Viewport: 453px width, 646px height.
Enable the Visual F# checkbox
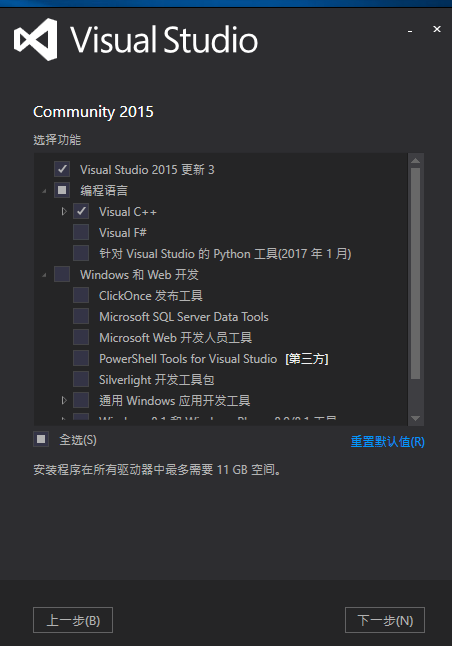click(x=81, y=232)
